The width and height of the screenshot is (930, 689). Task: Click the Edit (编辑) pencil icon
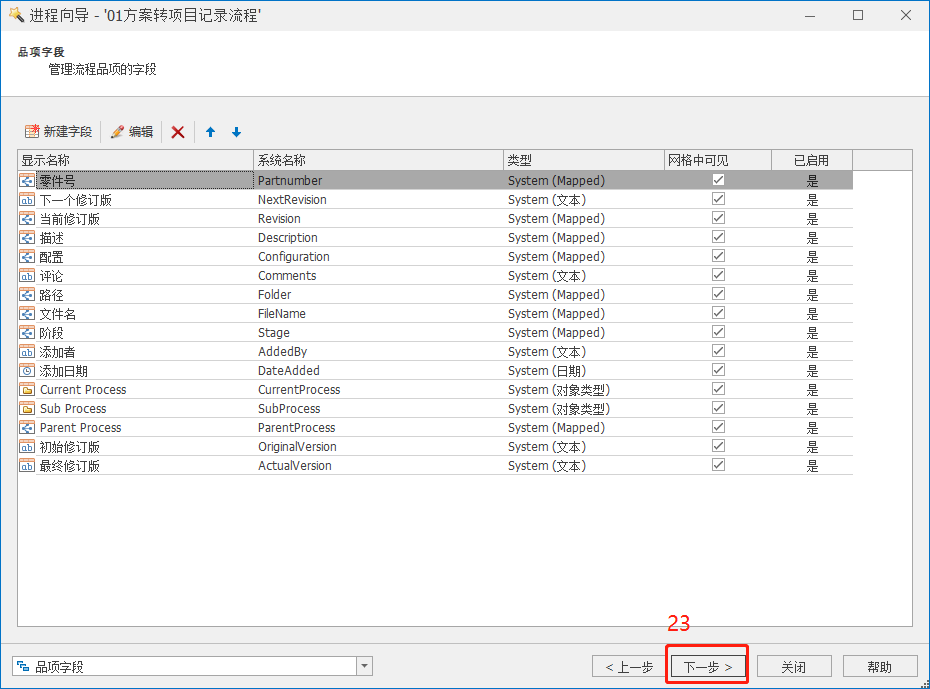(117, 132)
